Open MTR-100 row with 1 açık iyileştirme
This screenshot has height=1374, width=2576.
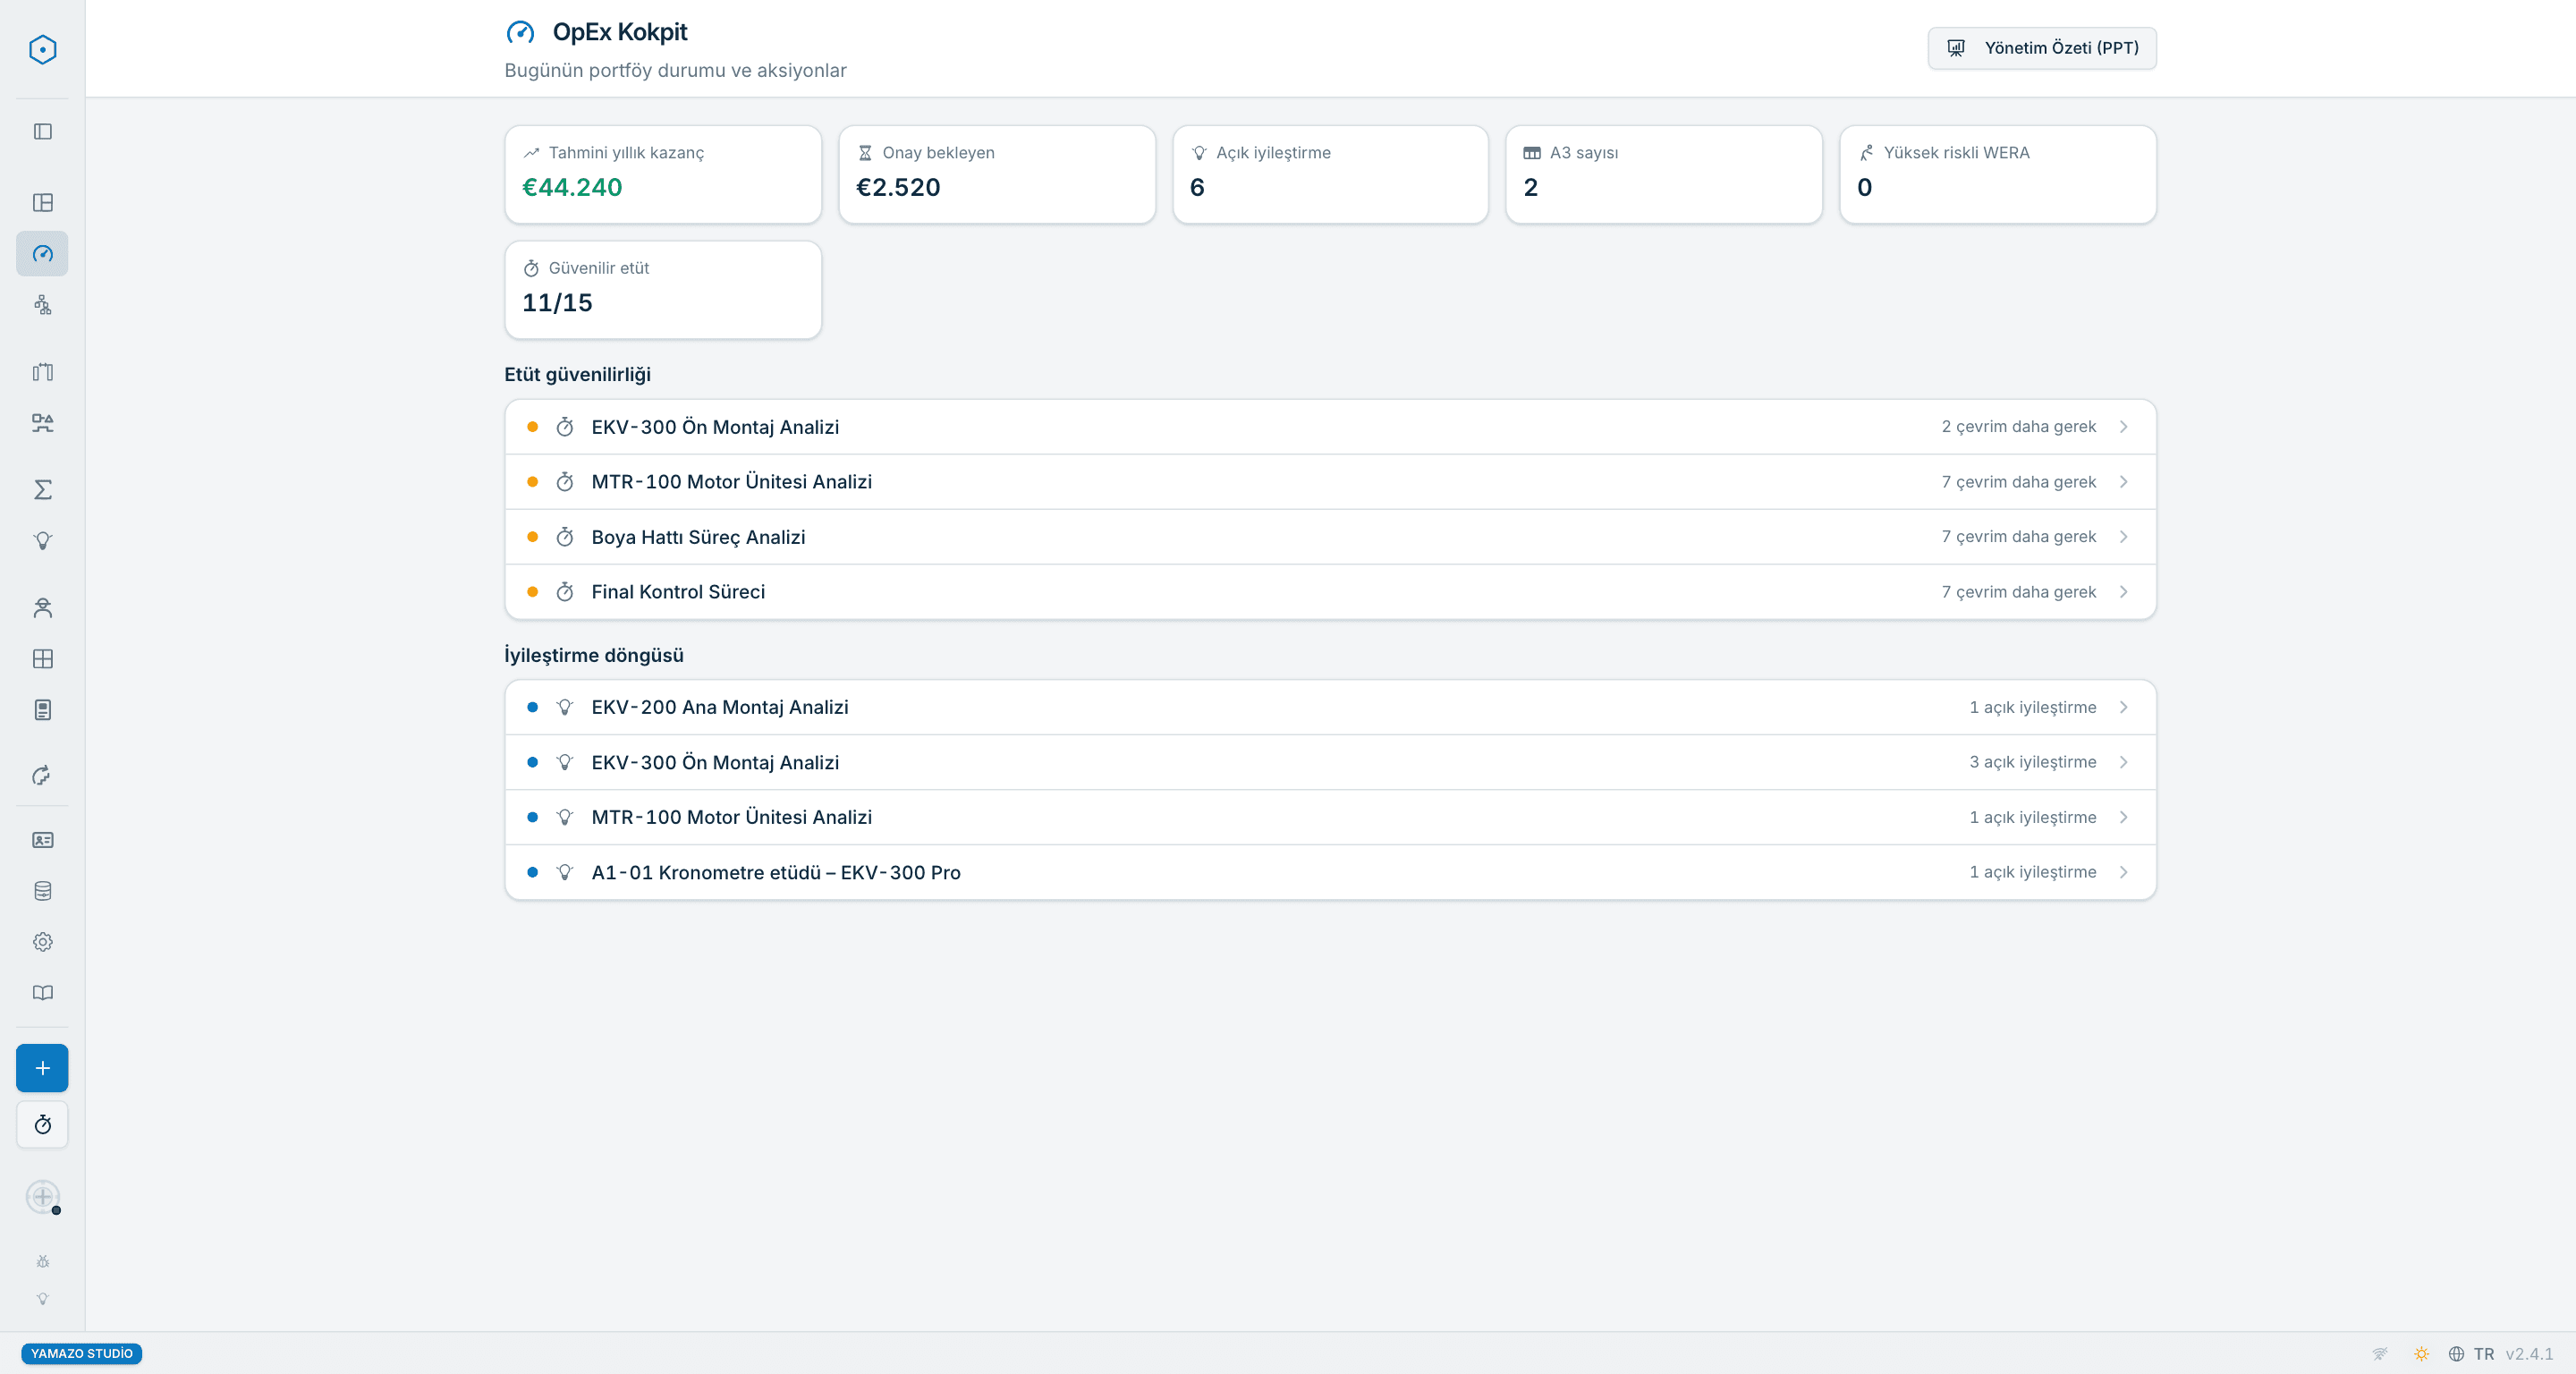(1330, 817)
